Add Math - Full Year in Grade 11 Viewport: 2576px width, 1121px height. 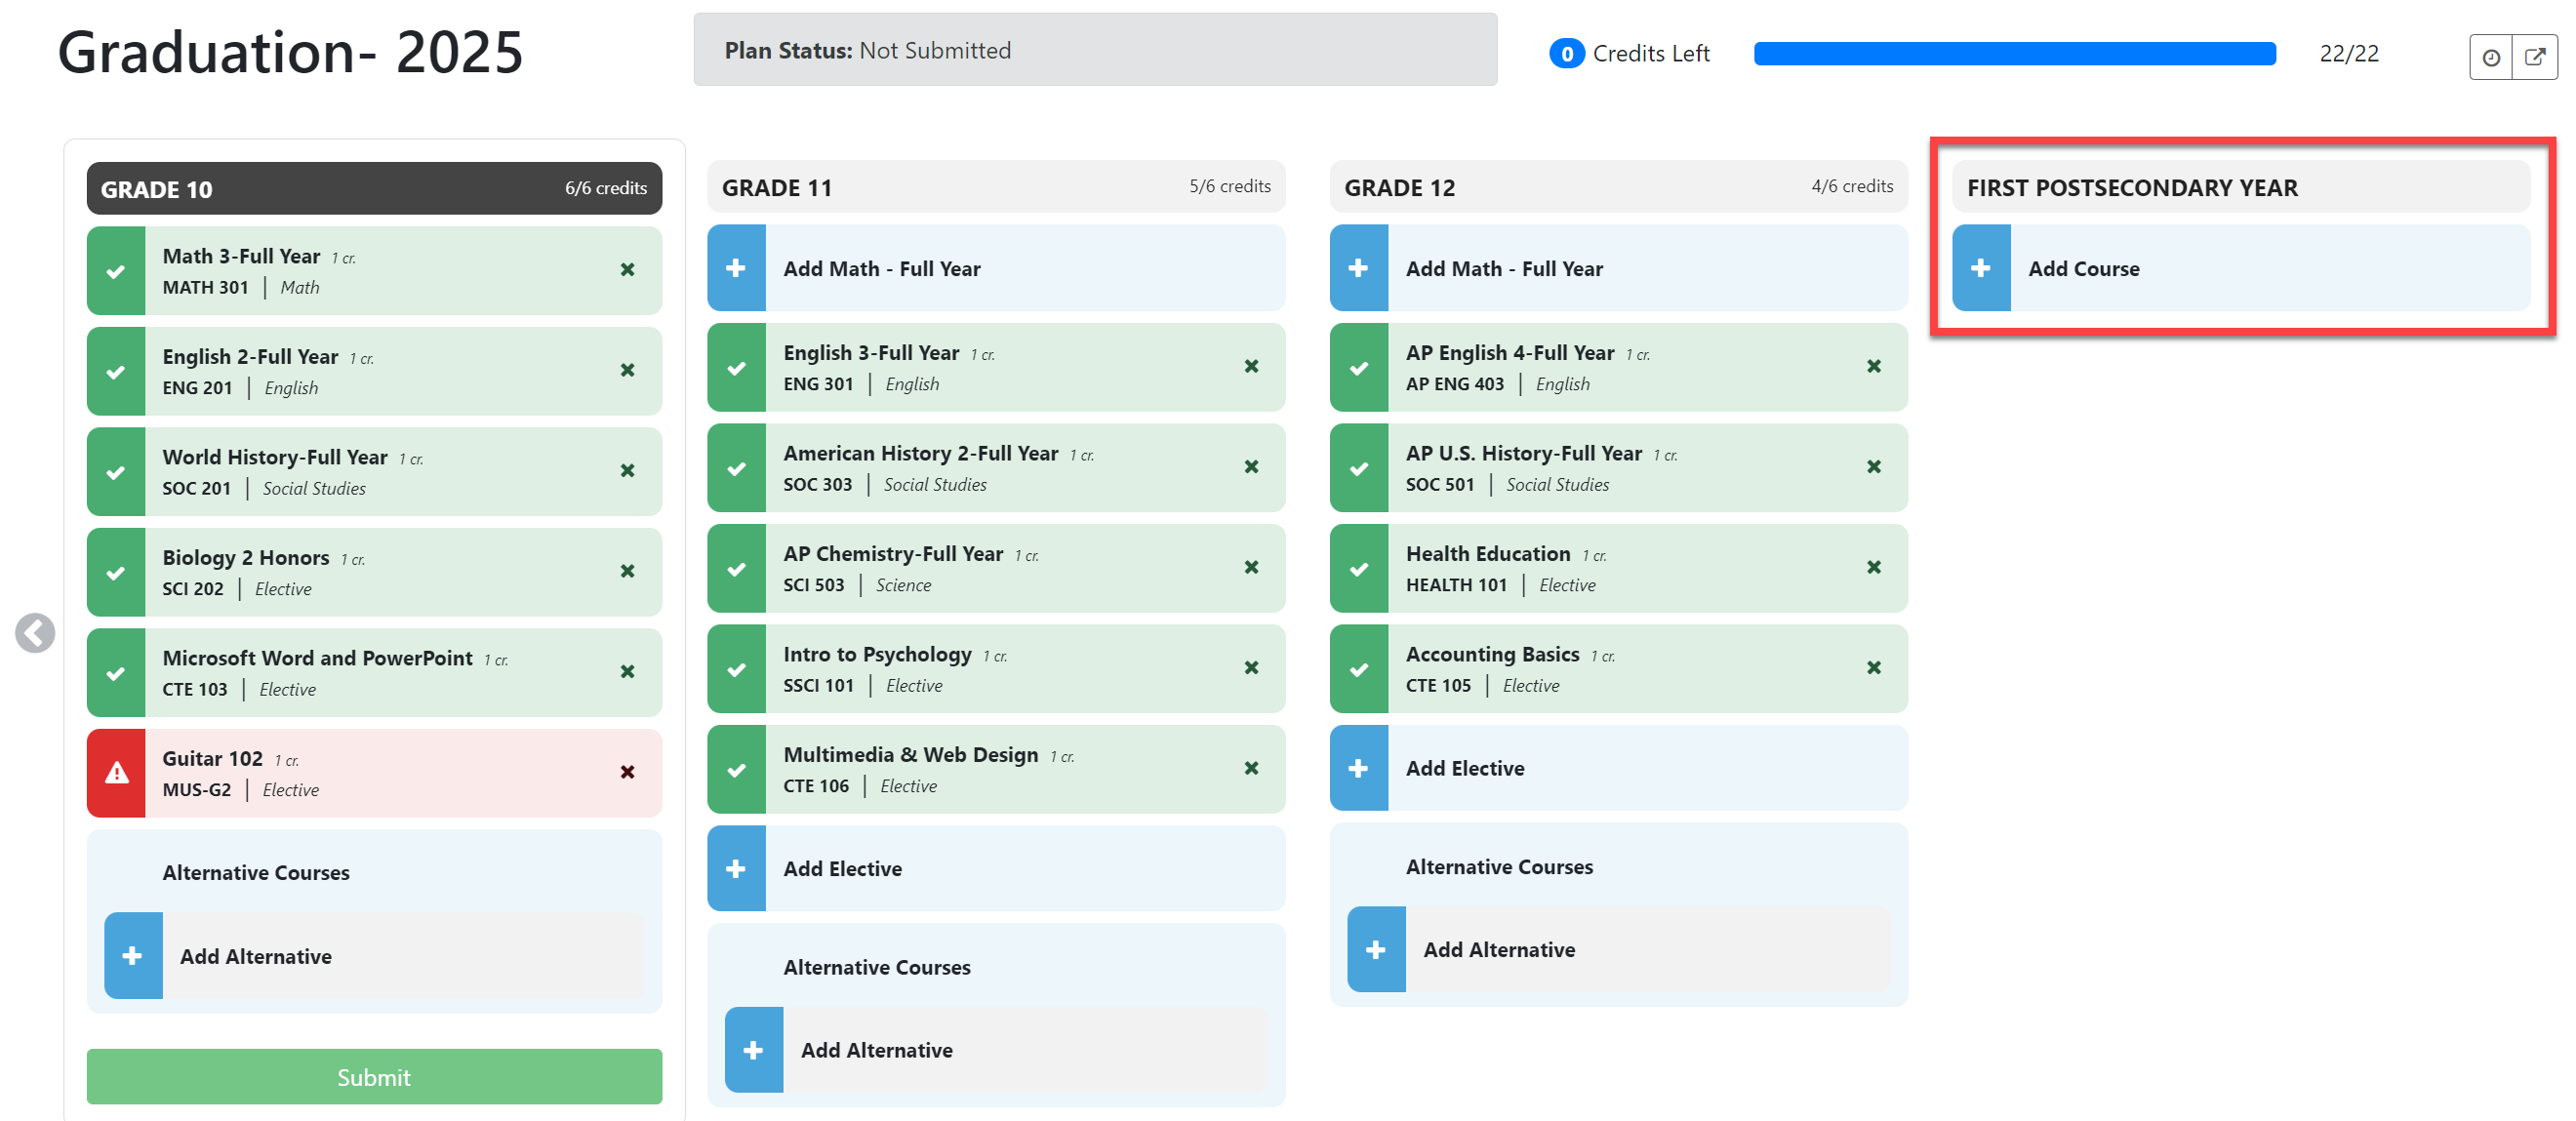996,268
